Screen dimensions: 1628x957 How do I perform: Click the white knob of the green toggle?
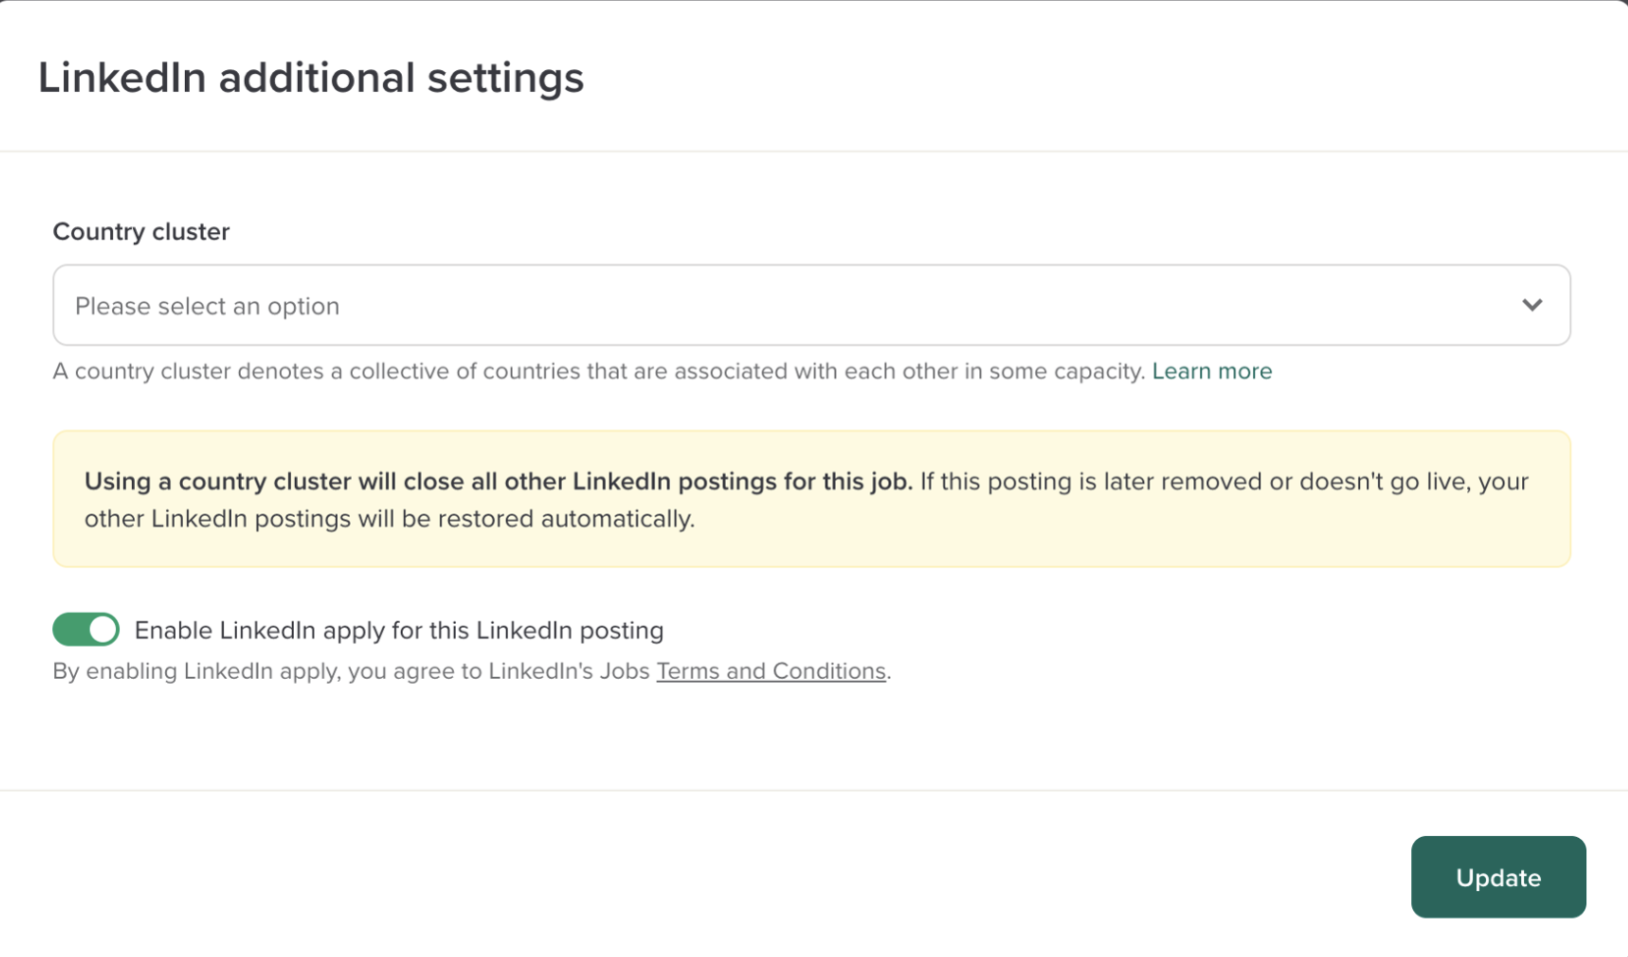(x=103, y=630)
